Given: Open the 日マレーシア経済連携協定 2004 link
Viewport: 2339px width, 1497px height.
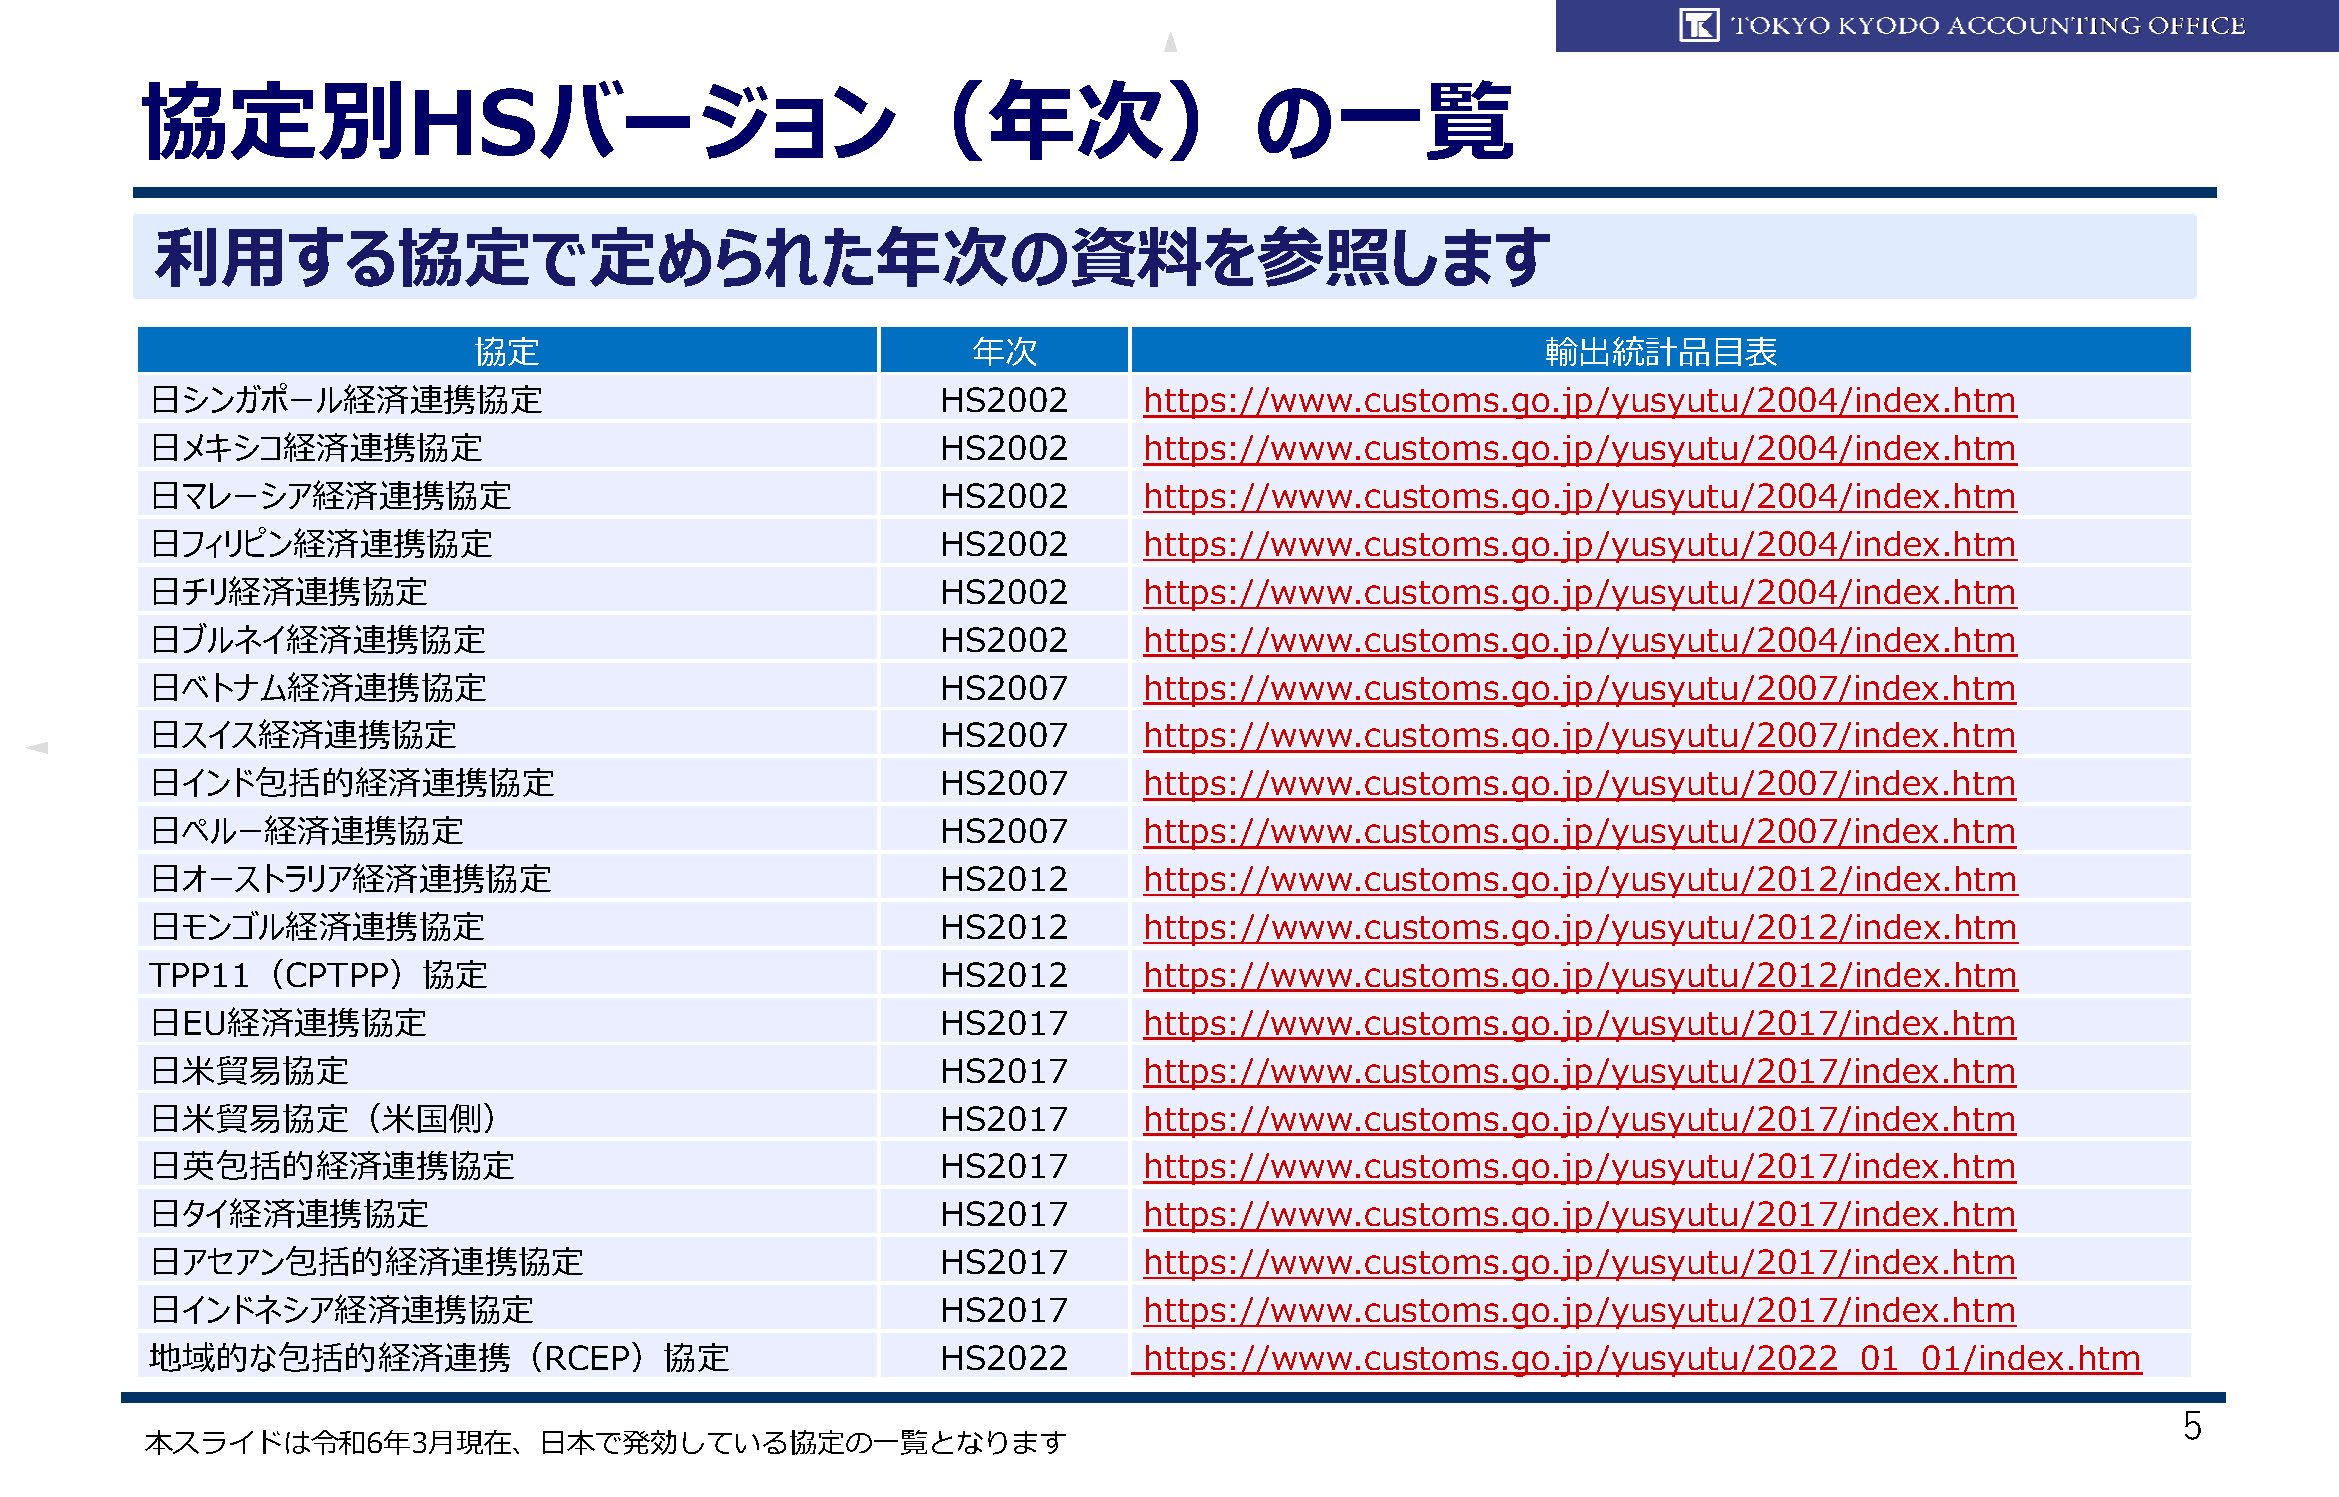Looking at the screenshot, I should 1579,496.
